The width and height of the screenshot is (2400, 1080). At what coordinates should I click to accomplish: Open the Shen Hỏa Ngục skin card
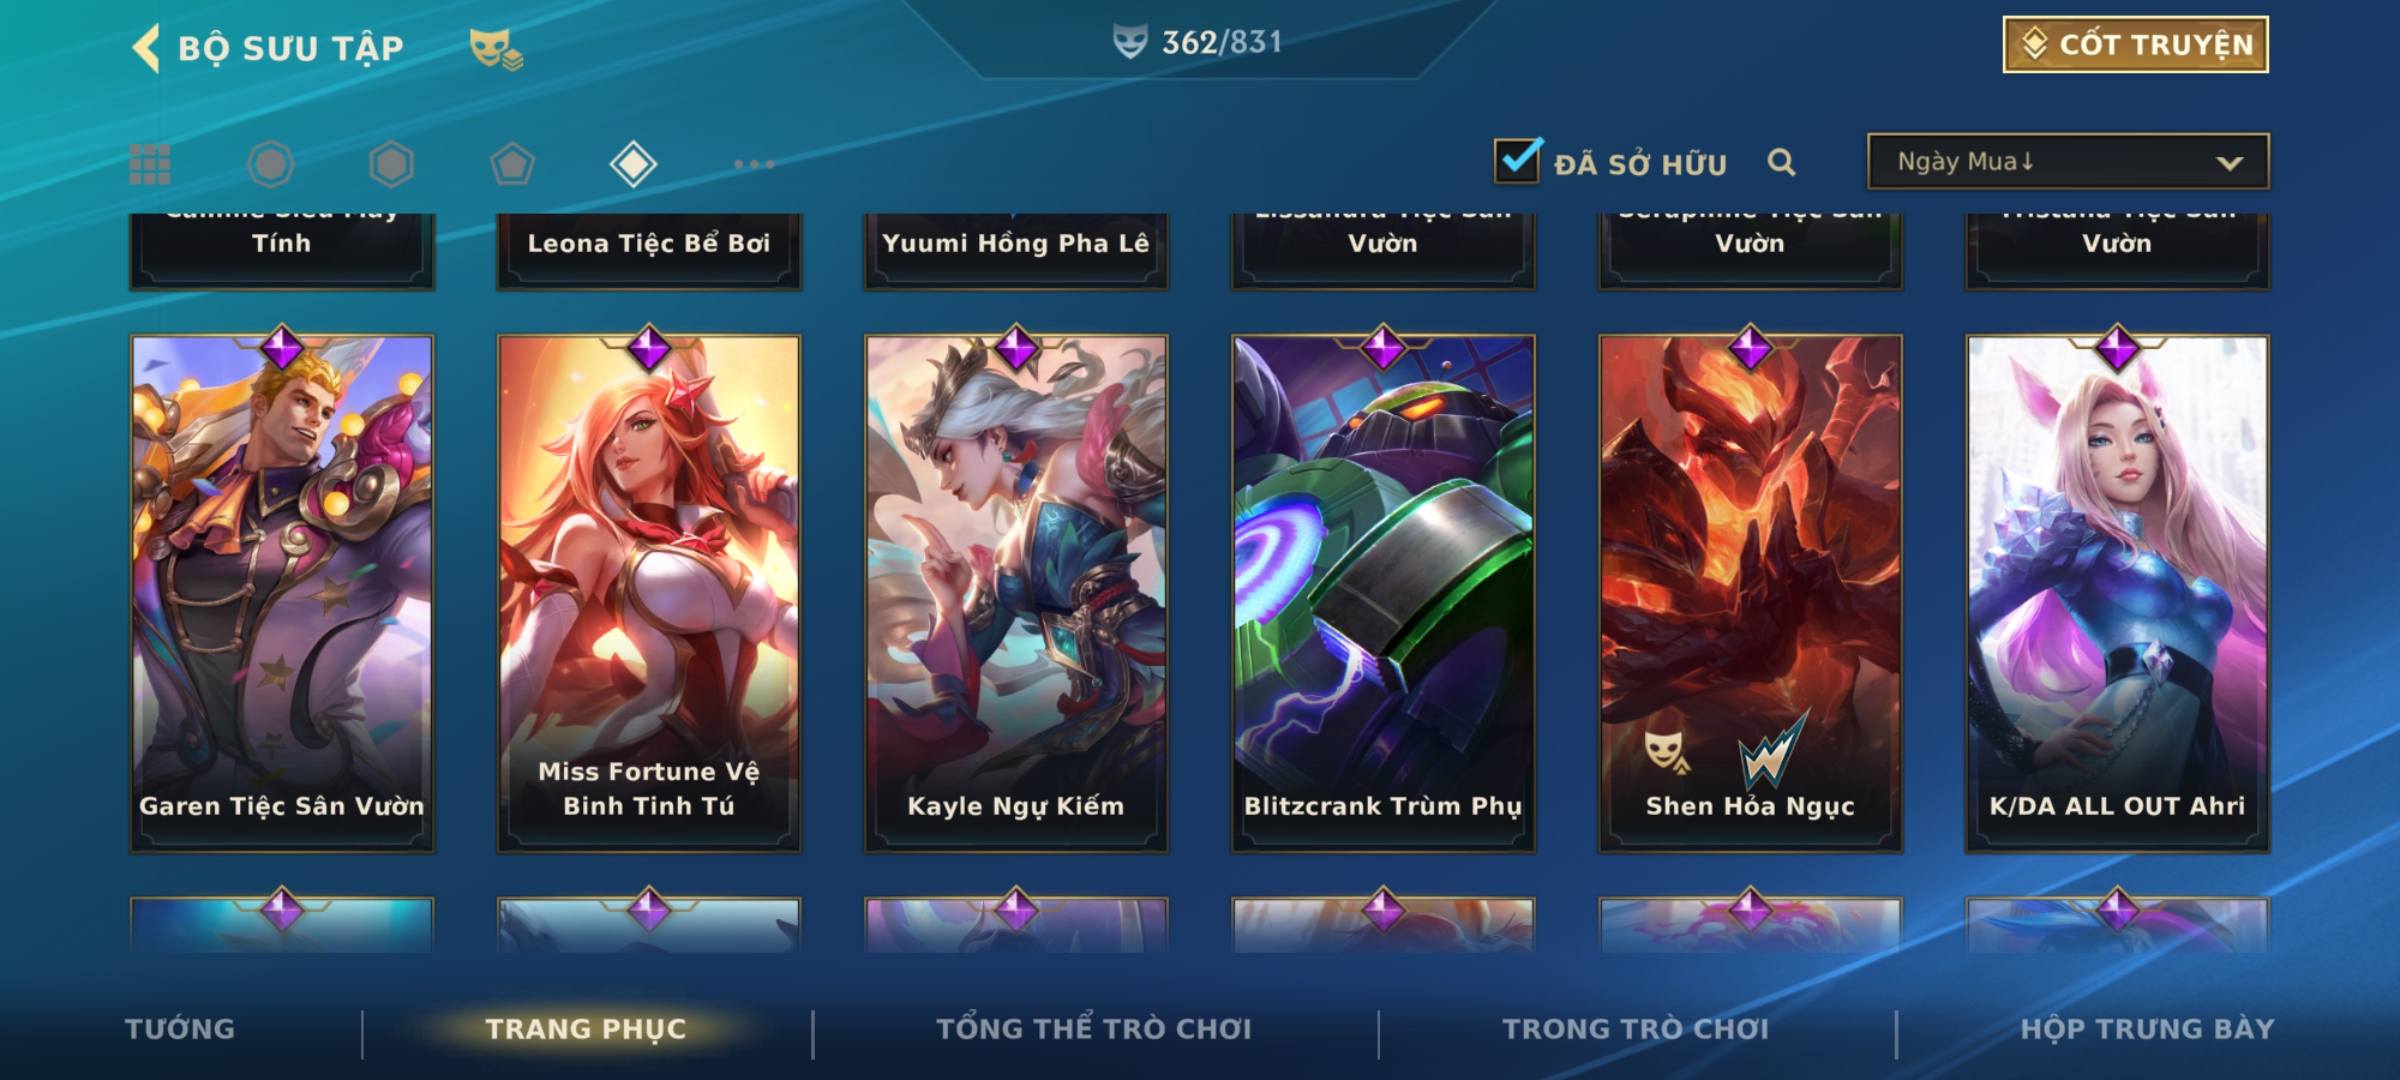[1750, 593]
